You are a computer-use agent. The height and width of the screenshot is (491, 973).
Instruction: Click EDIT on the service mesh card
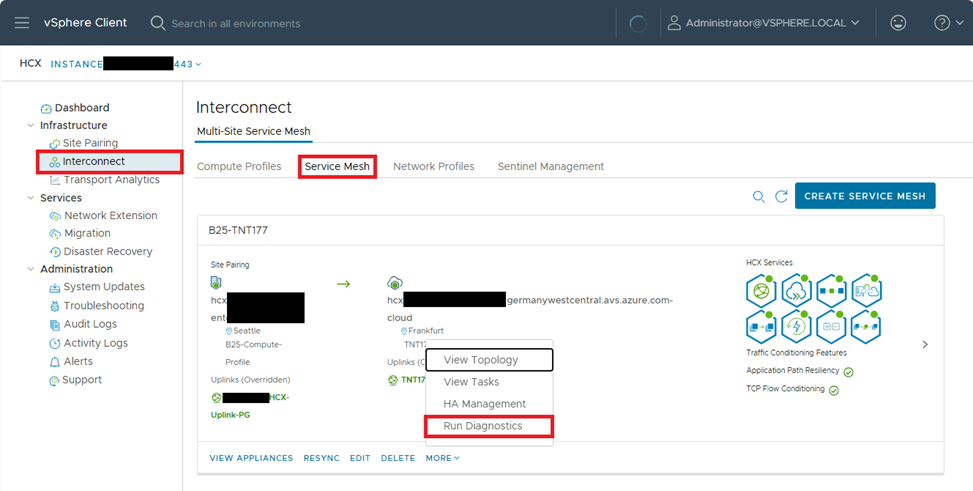click(360, 458)
